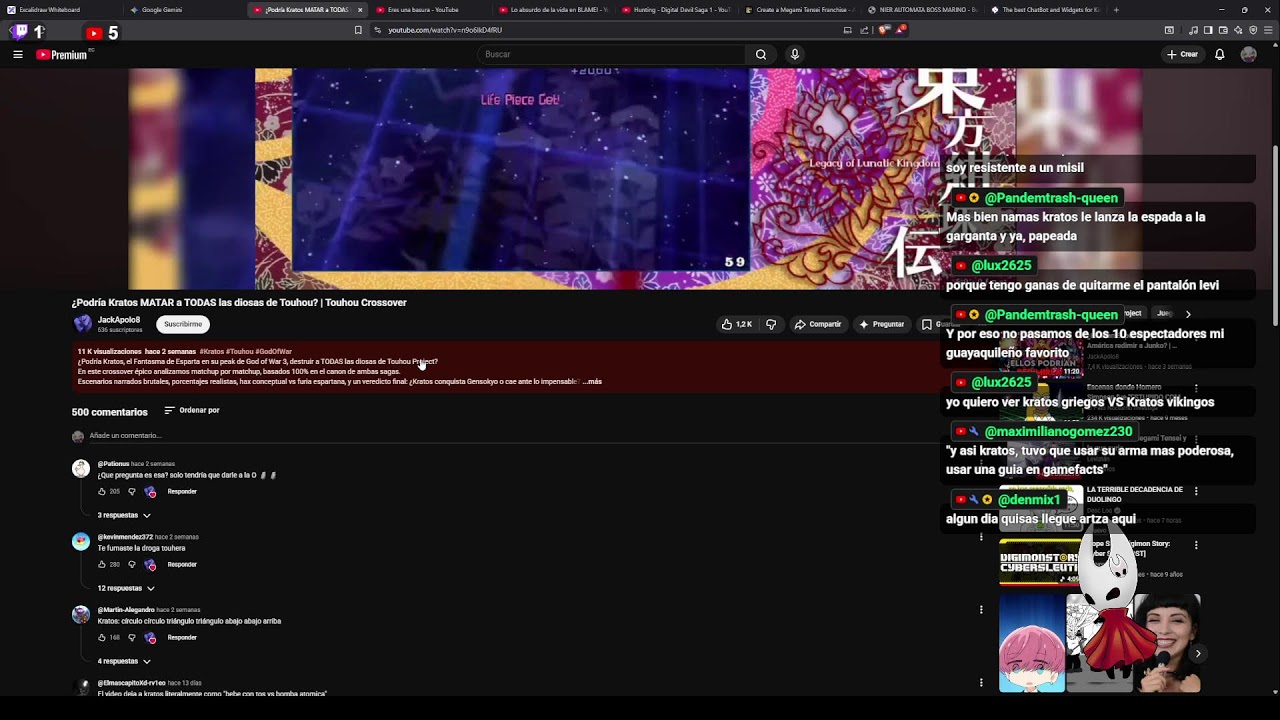Expand the 4 respuestas replies
1280x720 pixels.
pyautogui.click(x=124, y=661)
